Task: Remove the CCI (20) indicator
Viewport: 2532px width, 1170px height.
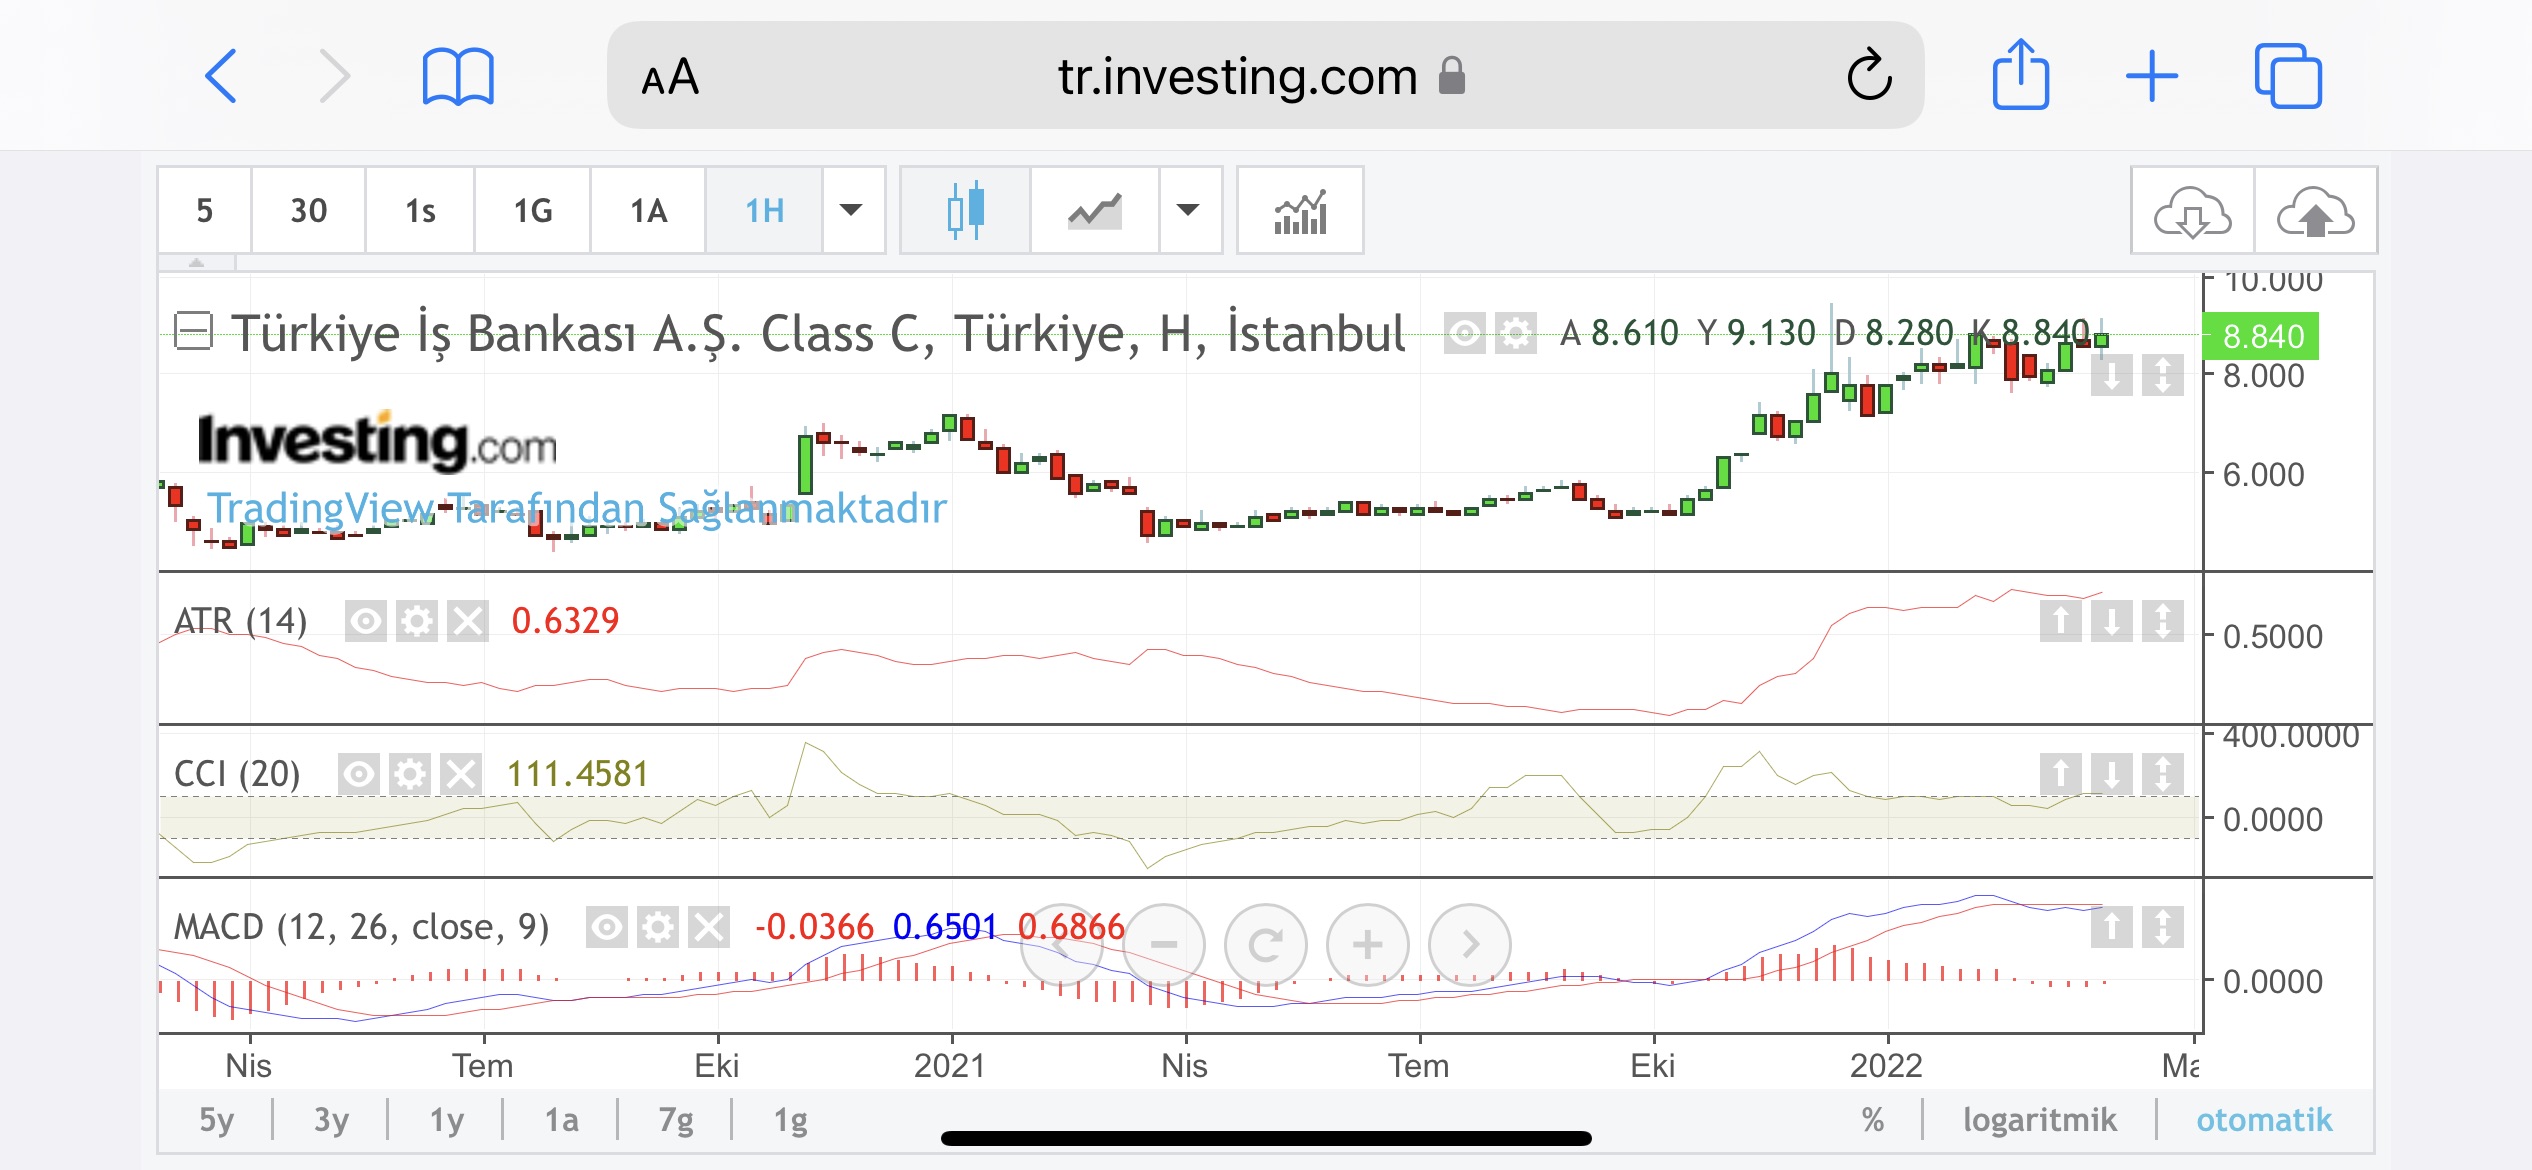Action: pyautogui.click(x=461, y=774)
